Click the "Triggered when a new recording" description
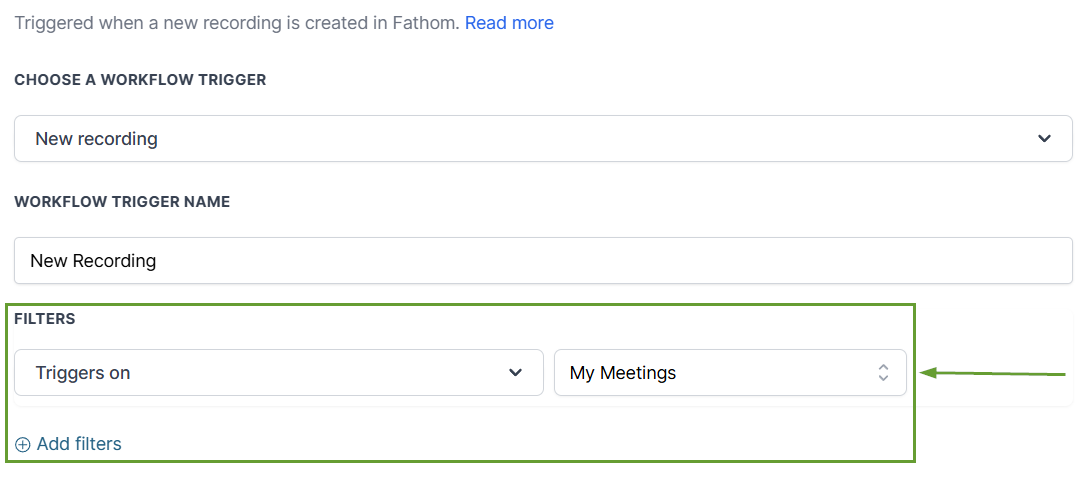The image size is (1086, 478). click(200, 22)
